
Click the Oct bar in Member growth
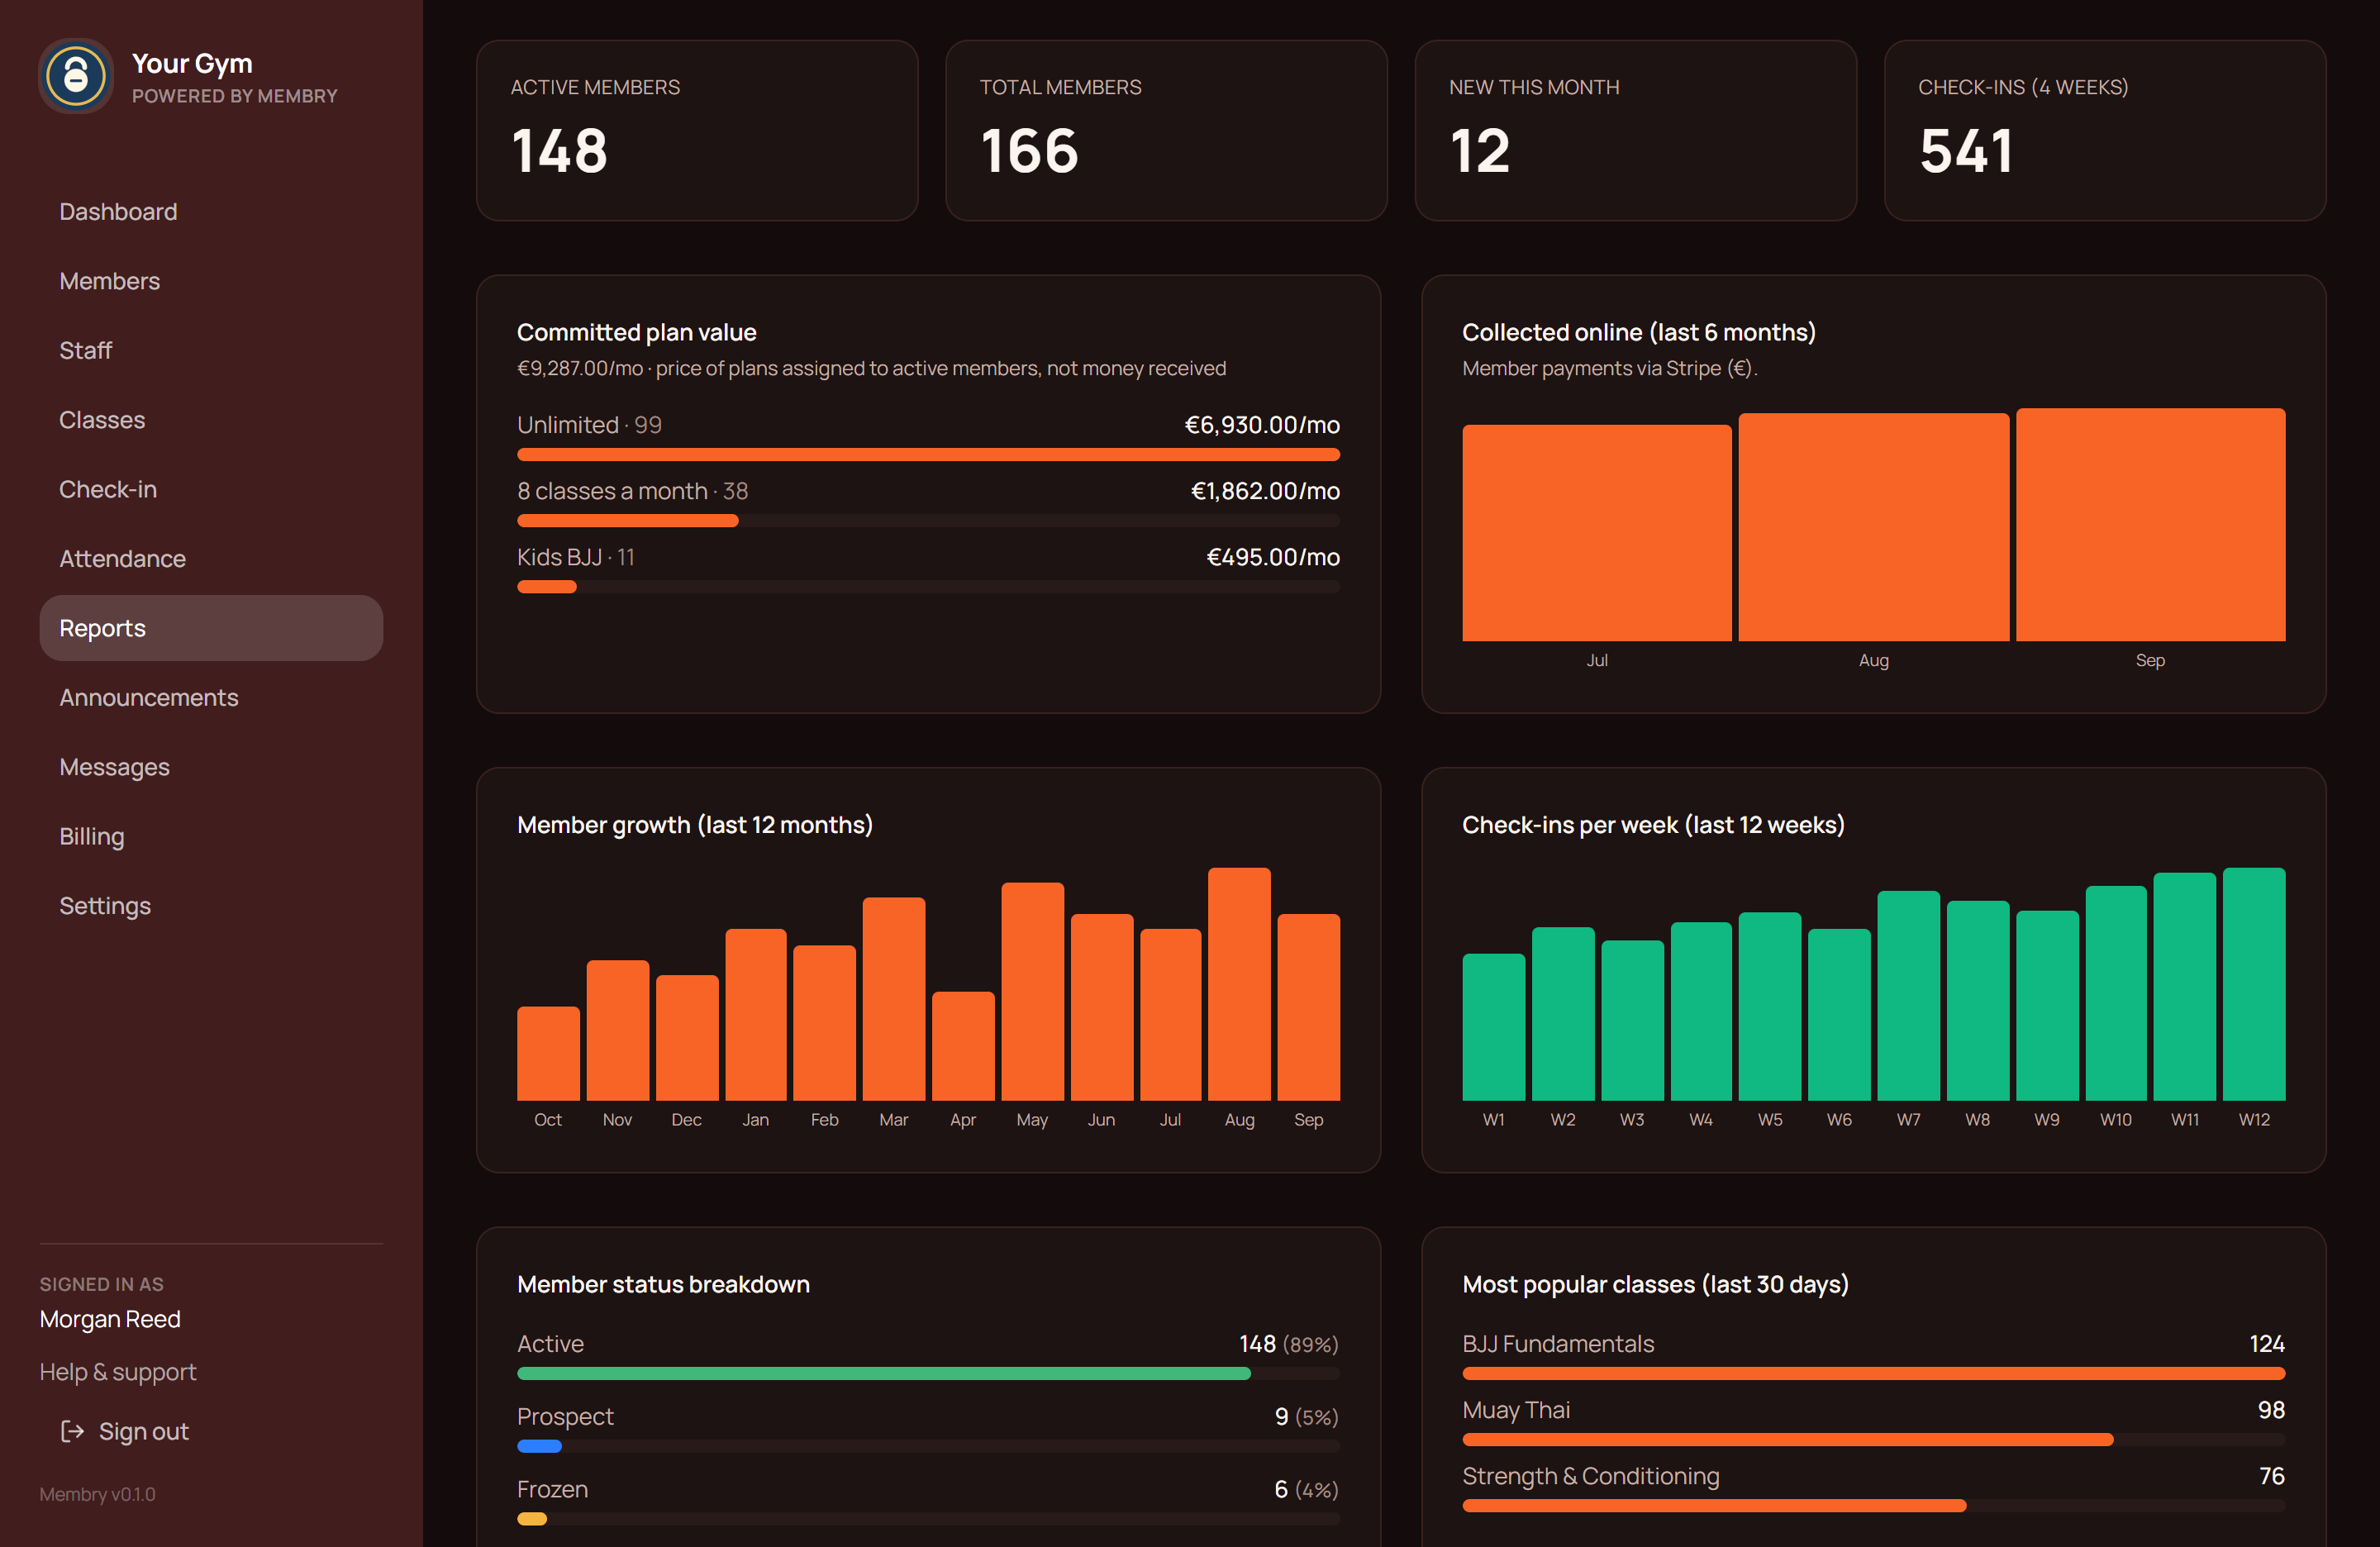pos(548,1054)
